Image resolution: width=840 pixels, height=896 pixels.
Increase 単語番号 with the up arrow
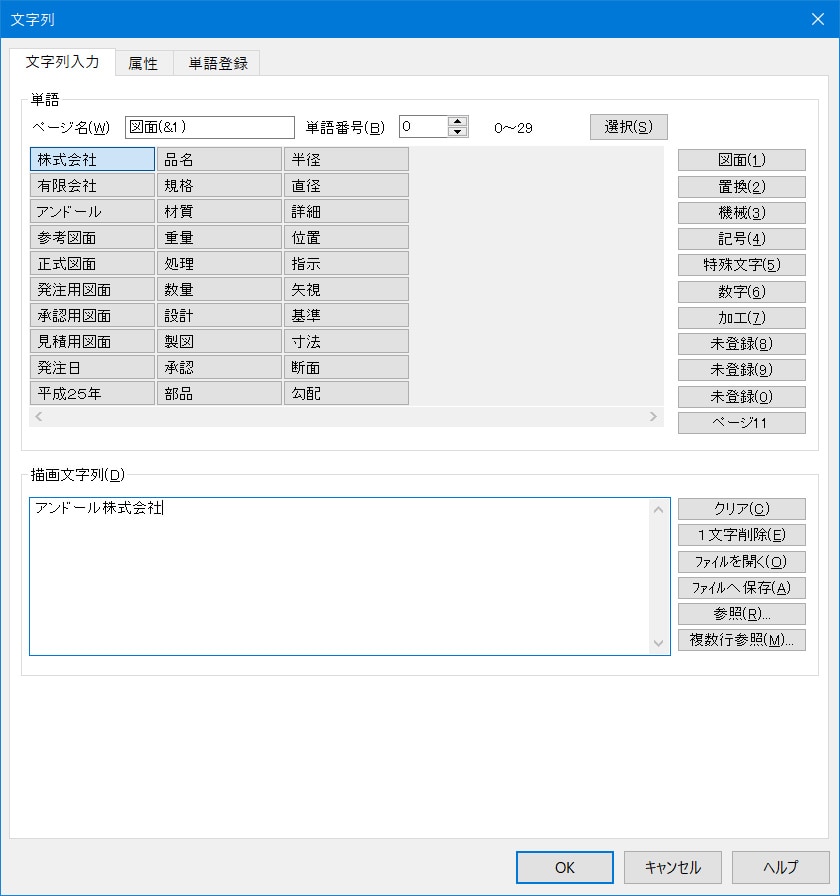[x=458, y=122]
